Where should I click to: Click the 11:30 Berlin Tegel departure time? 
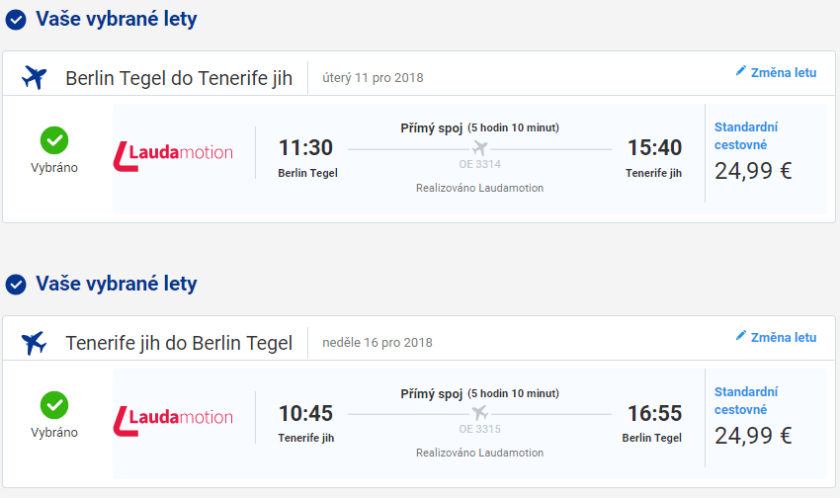point(306,148)
